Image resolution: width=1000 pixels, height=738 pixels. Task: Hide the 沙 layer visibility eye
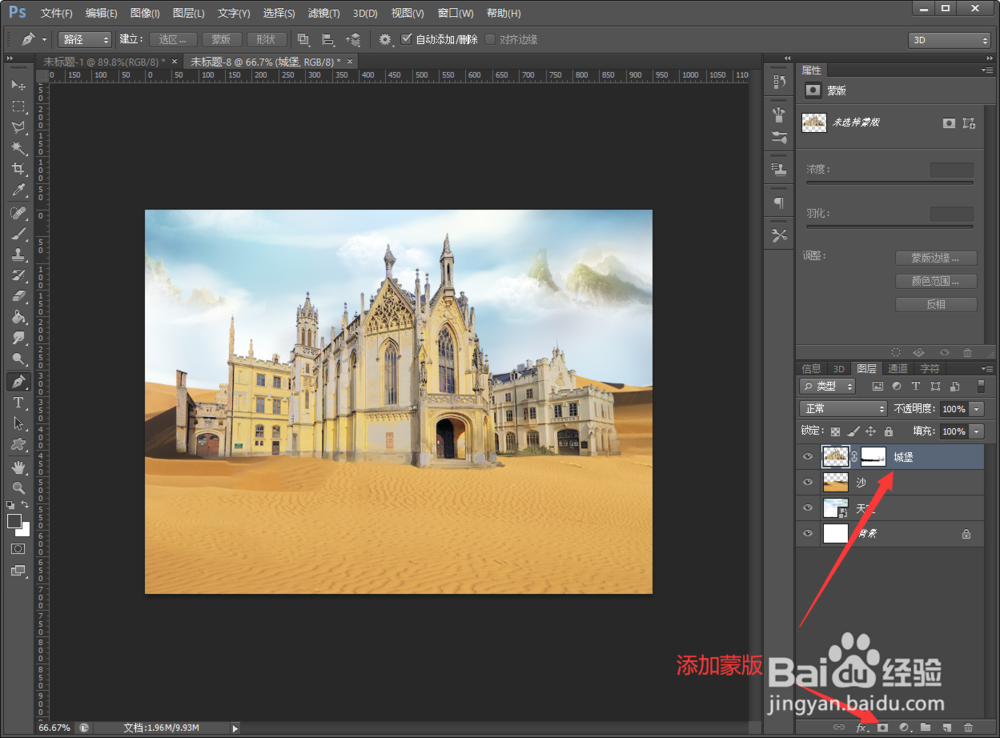click(x=807, y=482)
